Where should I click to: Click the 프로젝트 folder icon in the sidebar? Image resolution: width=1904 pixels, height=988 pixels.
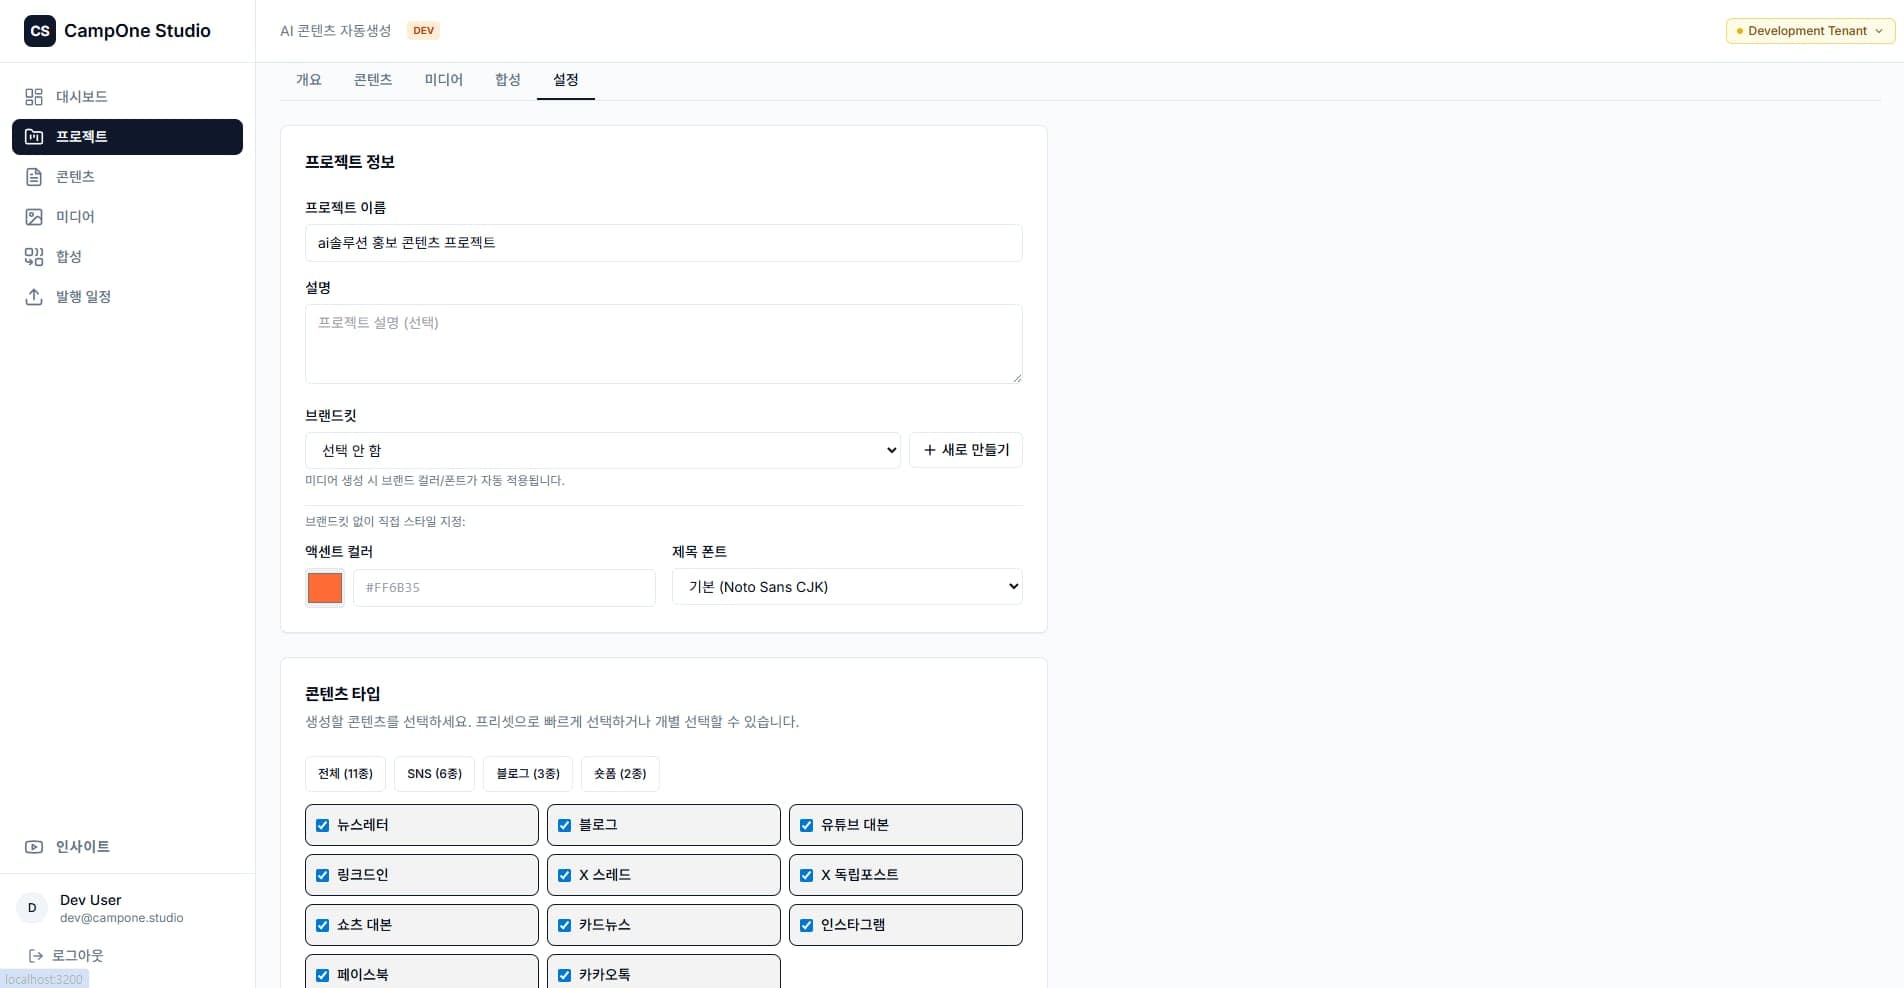pos(34,137)
